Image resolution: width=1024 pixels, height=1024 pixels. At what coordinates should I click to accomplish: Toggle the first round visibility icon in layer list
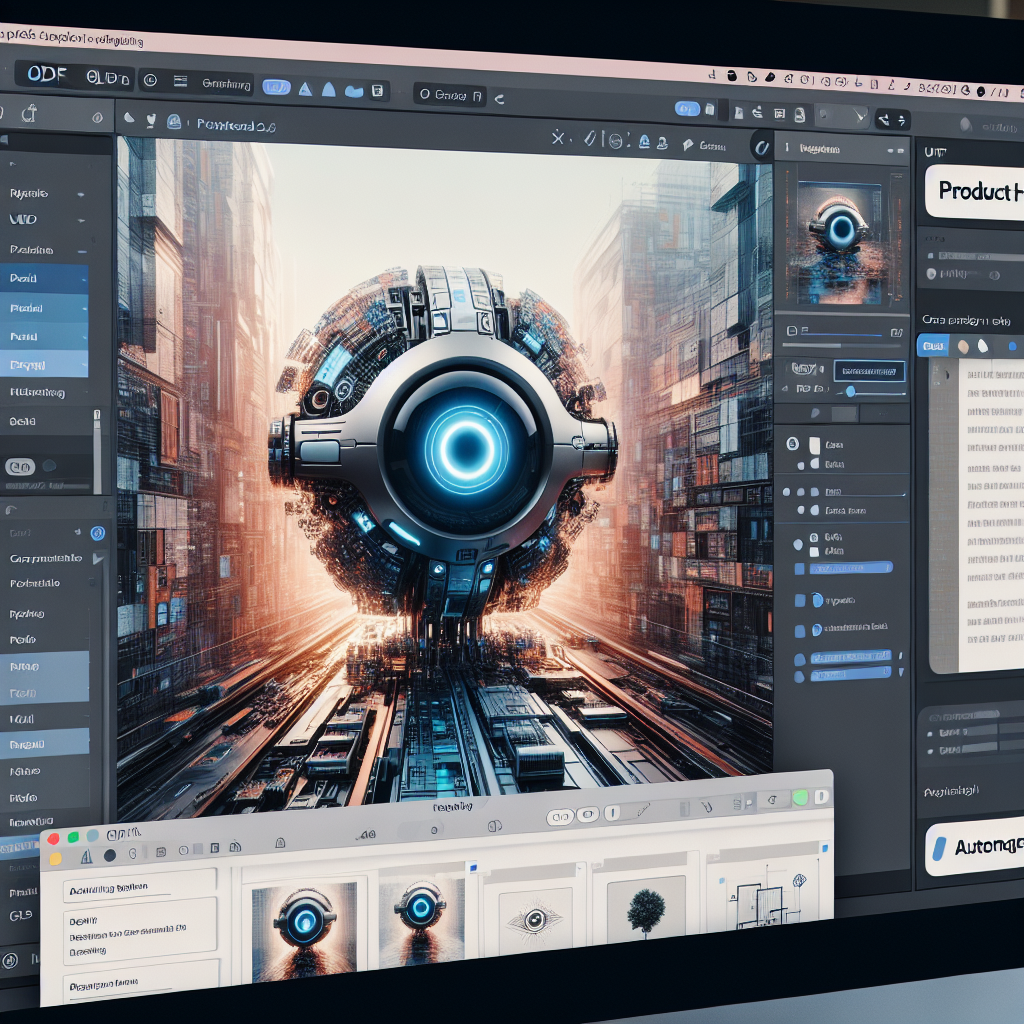[793, 442]
